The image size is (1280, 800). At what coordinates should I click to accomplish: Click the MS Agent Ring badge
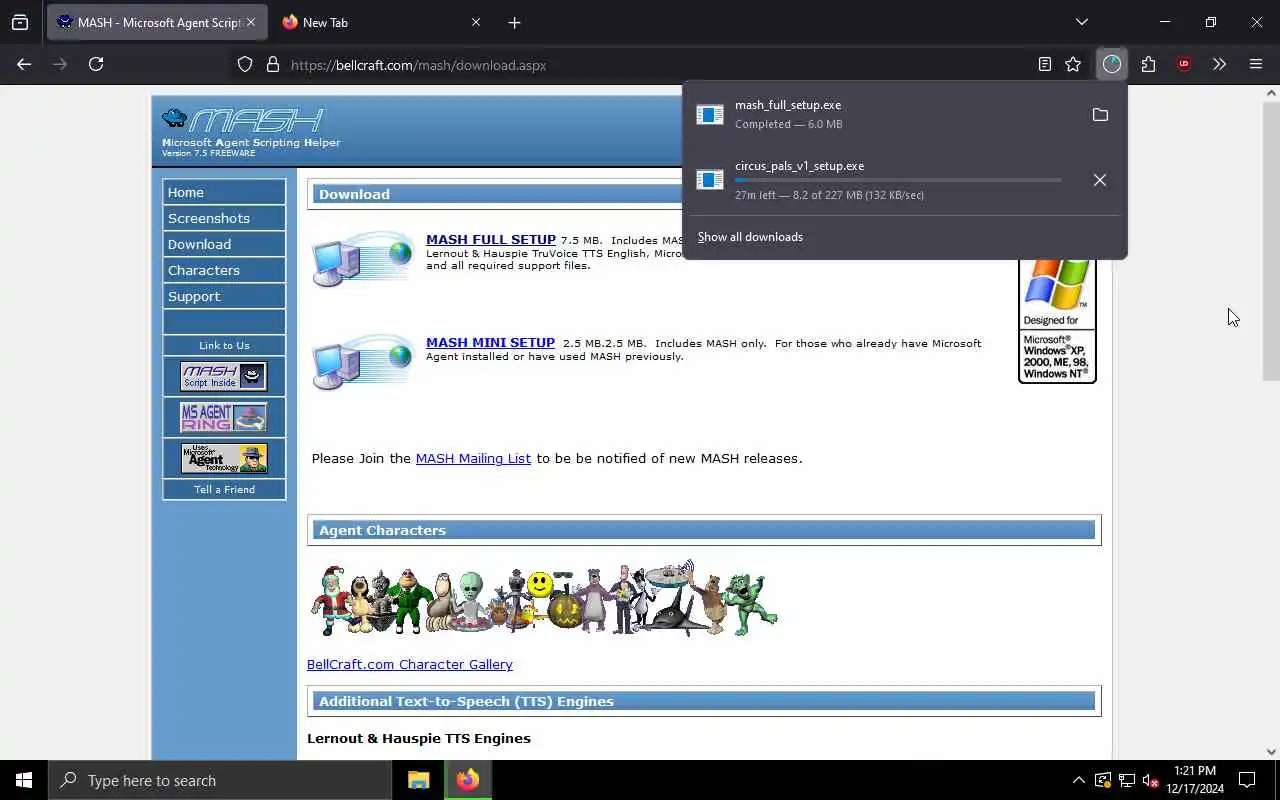coord(224,417)
